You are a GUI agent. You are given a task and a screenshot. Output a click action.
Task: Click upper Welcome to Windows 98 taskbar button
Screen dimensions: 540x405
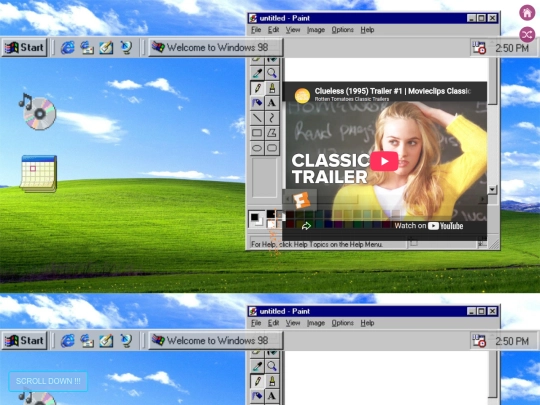tap(216, 48)
